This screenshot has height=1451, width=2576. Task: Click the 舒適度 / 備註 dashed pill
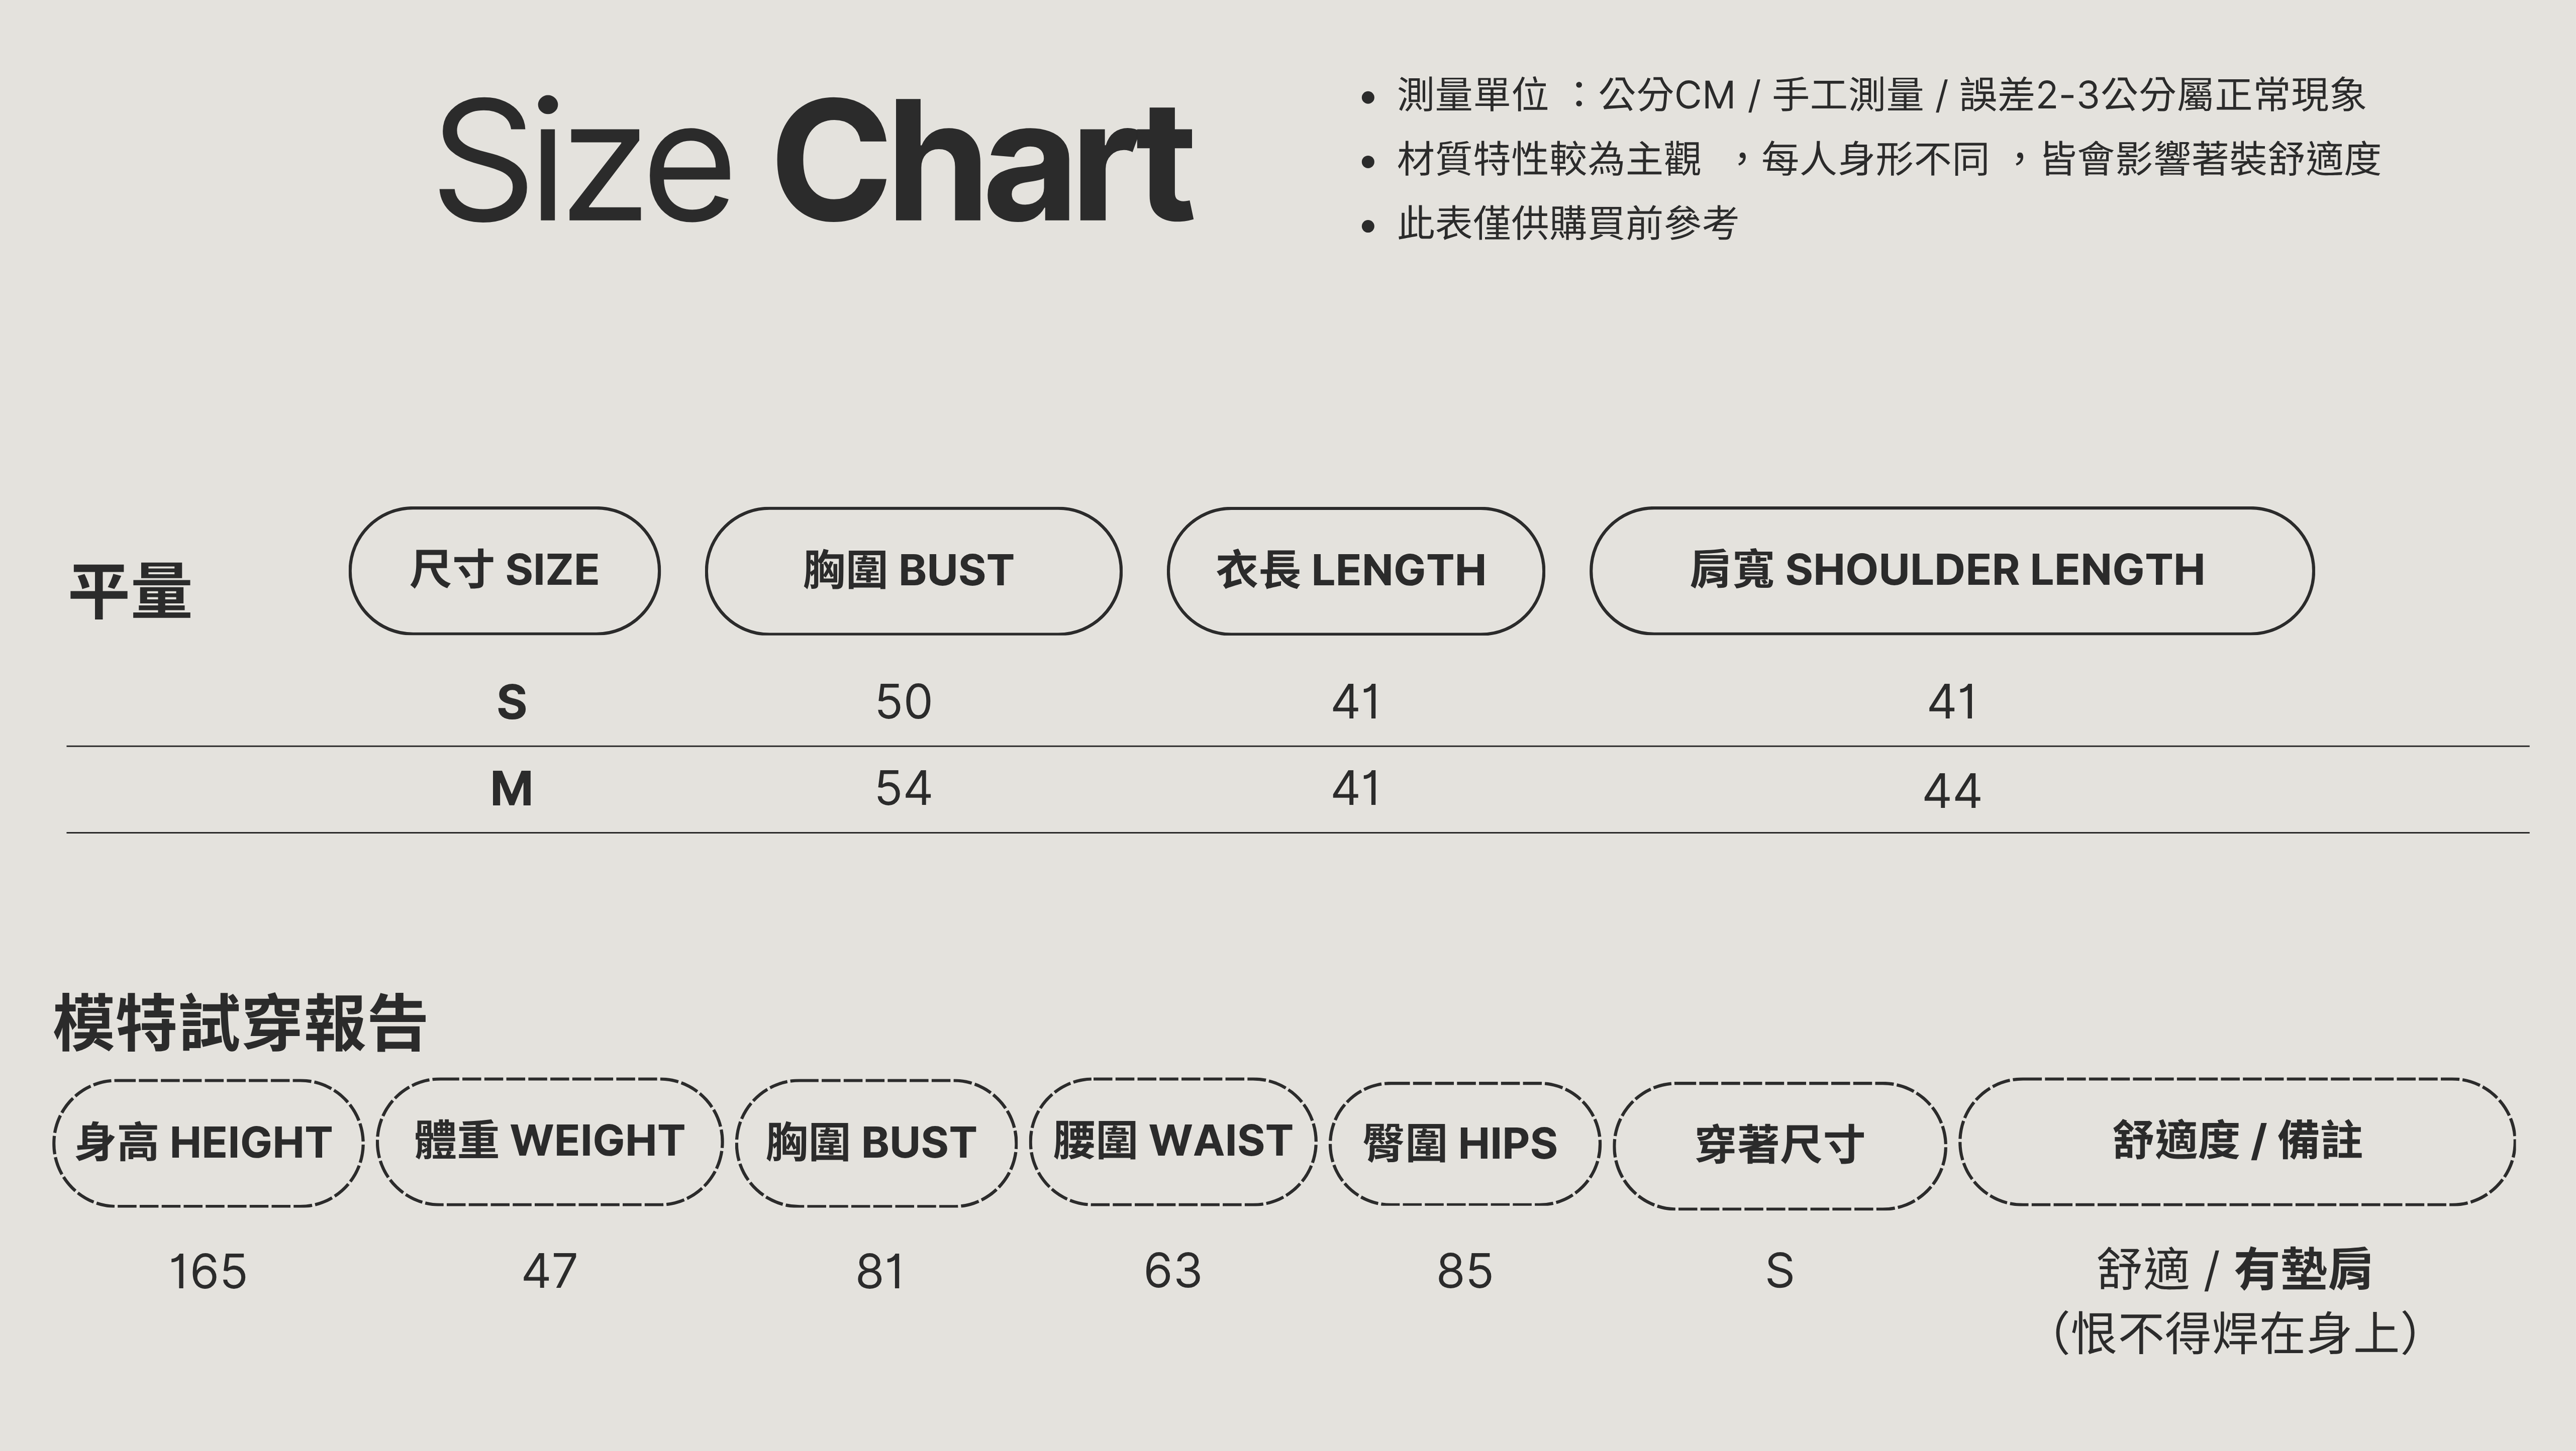click(2237, 1142)
